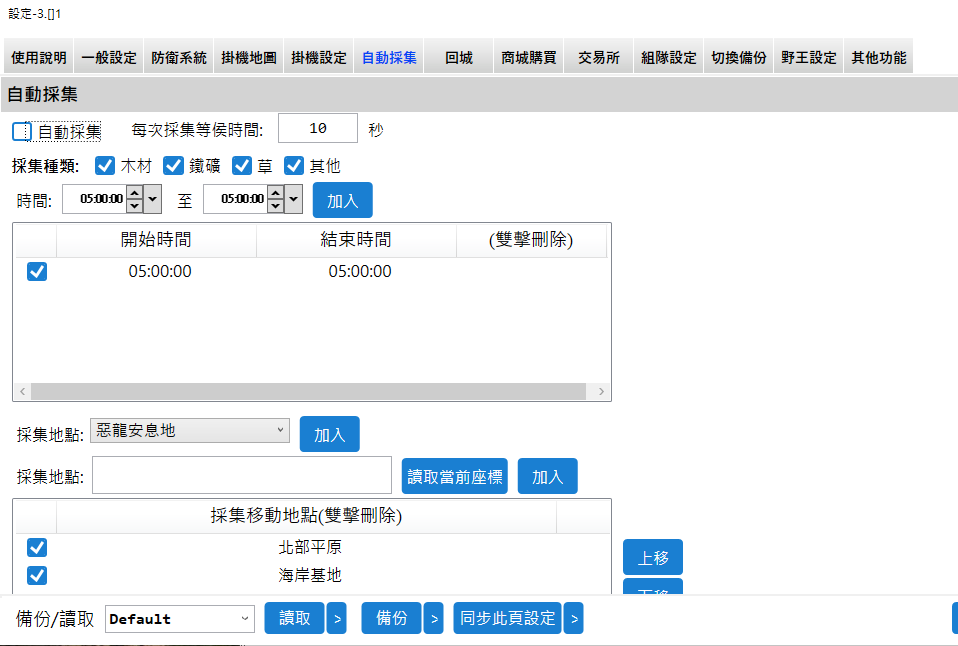
Task: Click the 每次採集等候時間 seconds field
Action: (318, 129)
